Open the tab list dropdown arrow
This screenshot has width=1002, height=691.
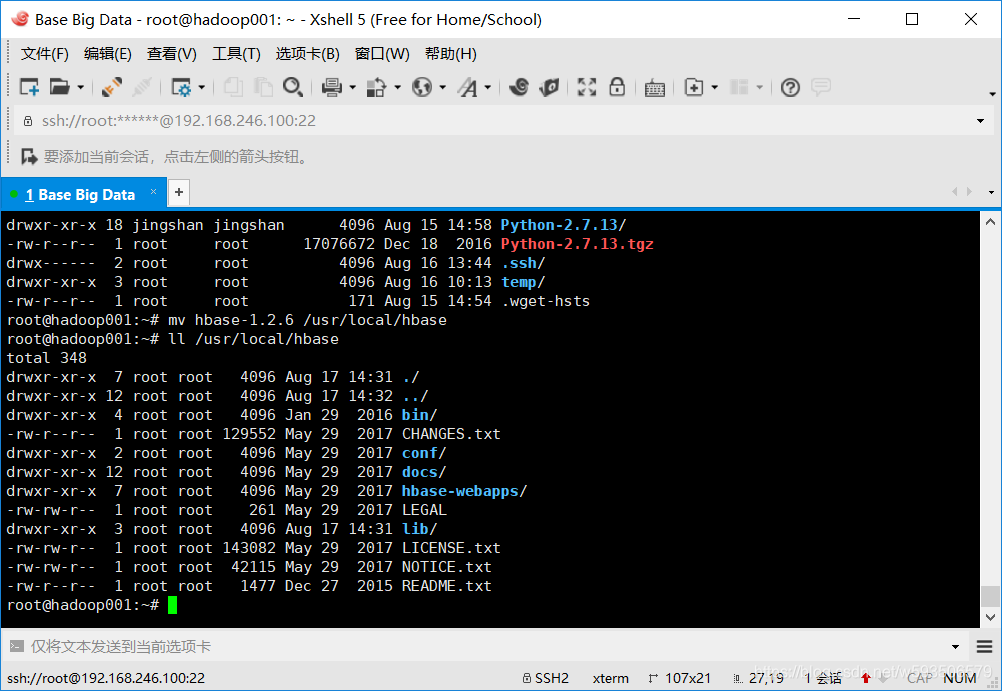pyautogui.click(x=991, y=192)
